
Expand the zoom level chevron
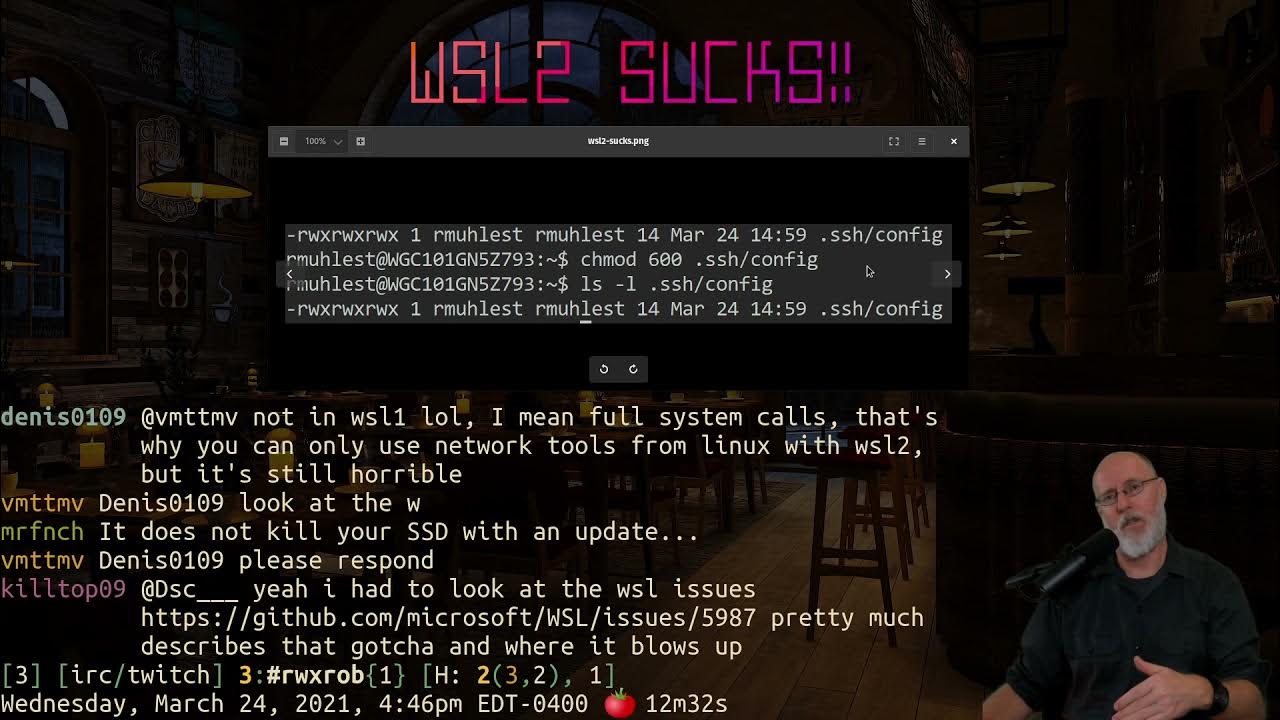coord(338,141)
